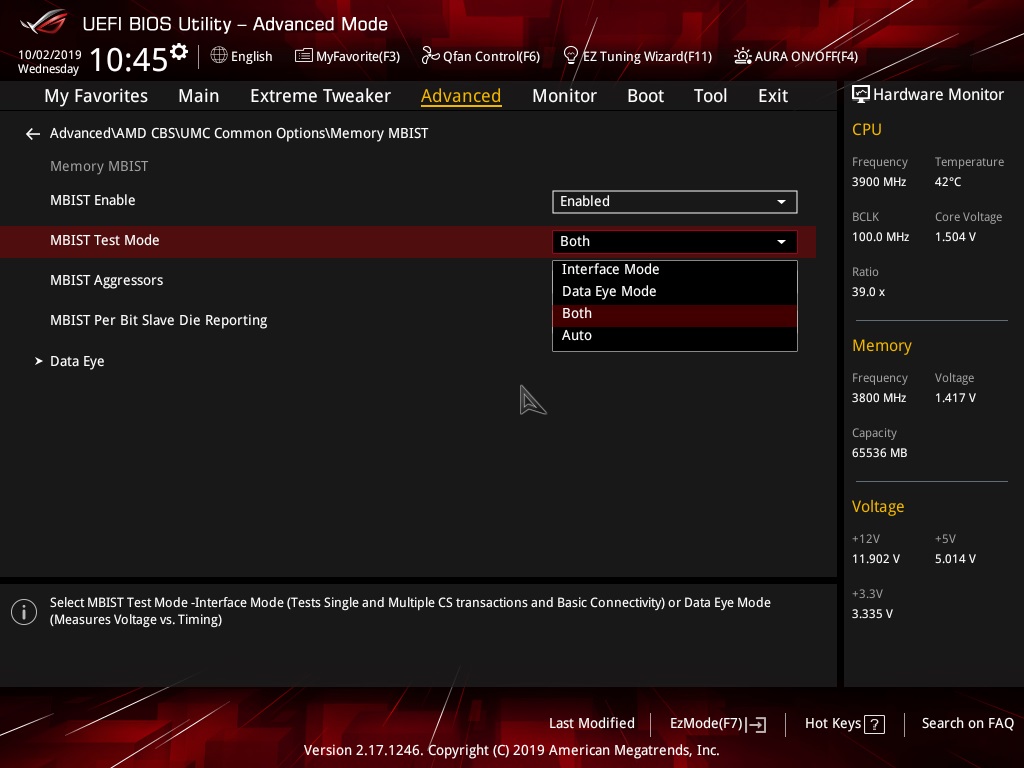Click the info icon beside help text

[x=24, y=612]
